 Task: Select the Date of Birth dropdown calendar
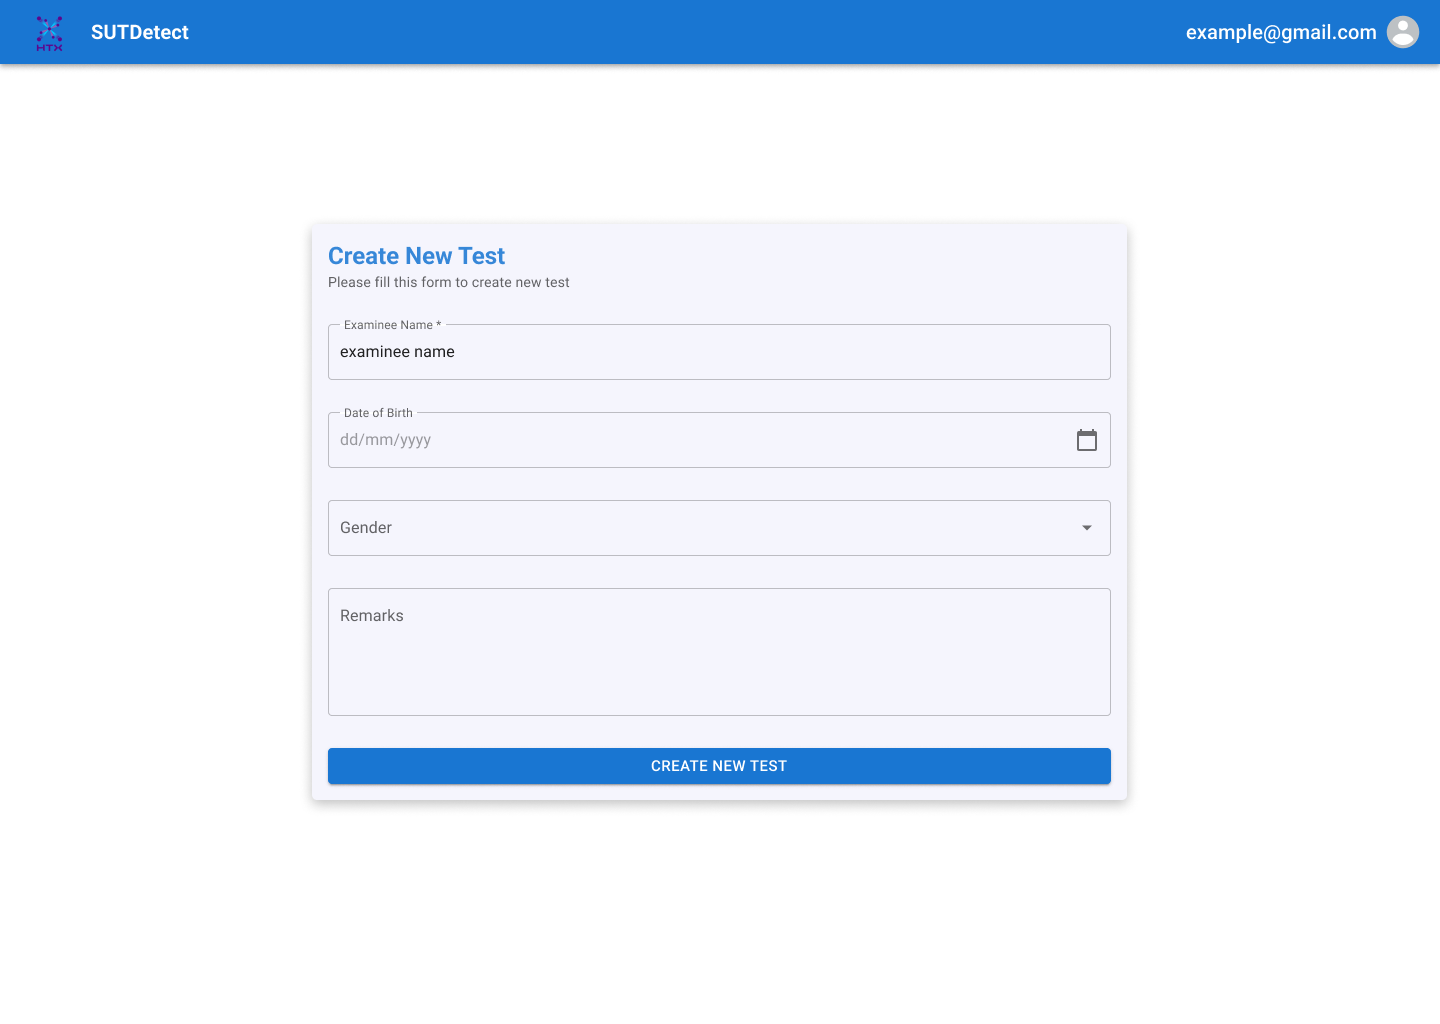[1087, 439]
